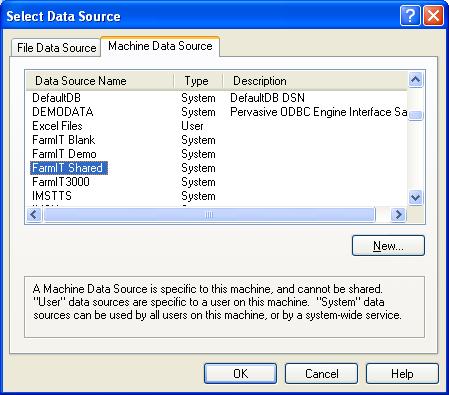Screen dimensions: 449x395
Task: Click the vertical scrollbar up arrow
Action: (x=415, y=80)
